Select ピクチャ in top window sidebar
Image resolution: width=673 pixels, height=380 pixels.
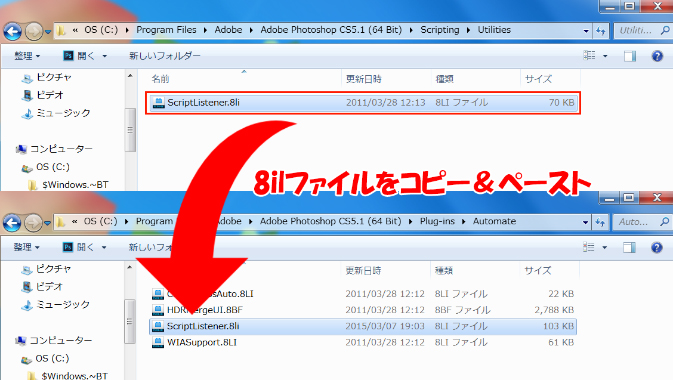click(x=46, y=77)
